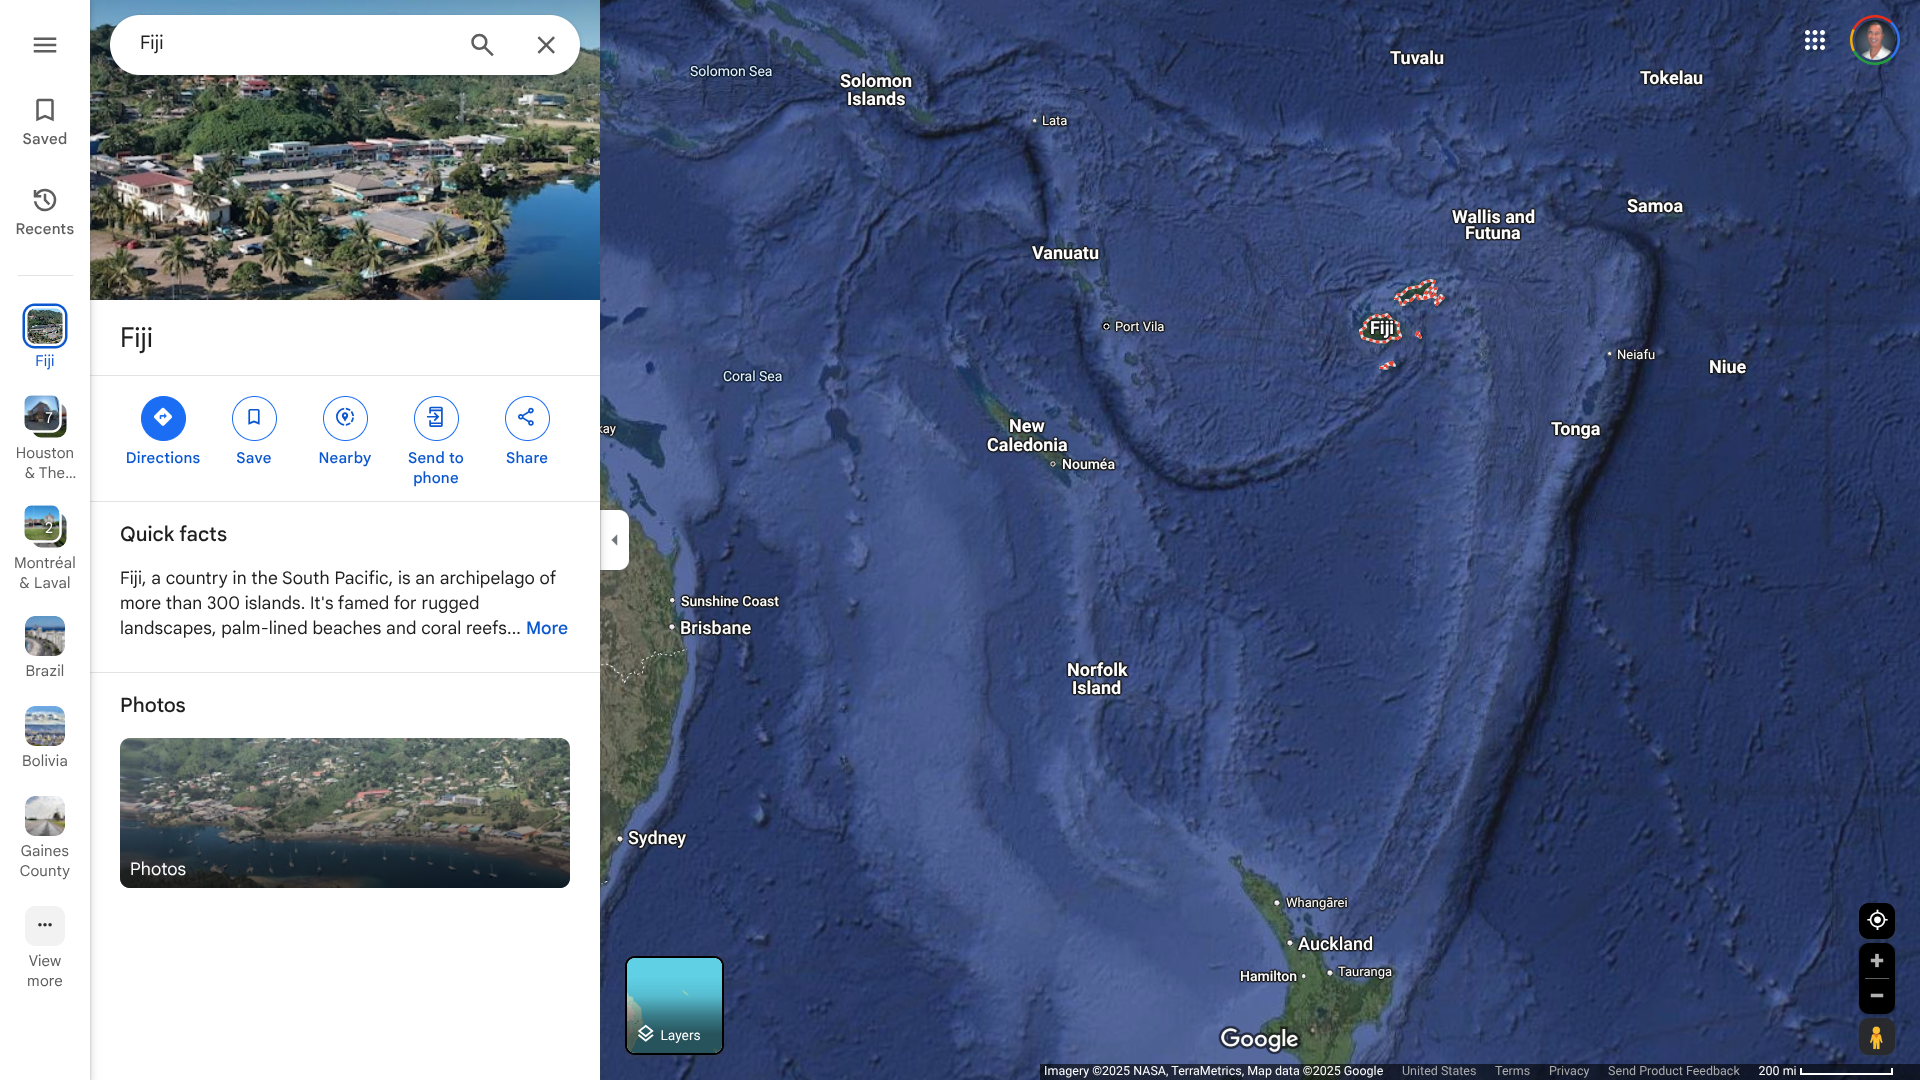
Task: Open Google apps grid
Action: [1814, 40]
